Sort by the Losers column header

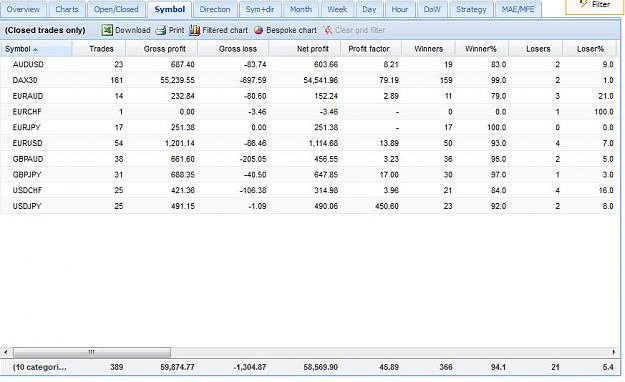click(x=536, y=49)
